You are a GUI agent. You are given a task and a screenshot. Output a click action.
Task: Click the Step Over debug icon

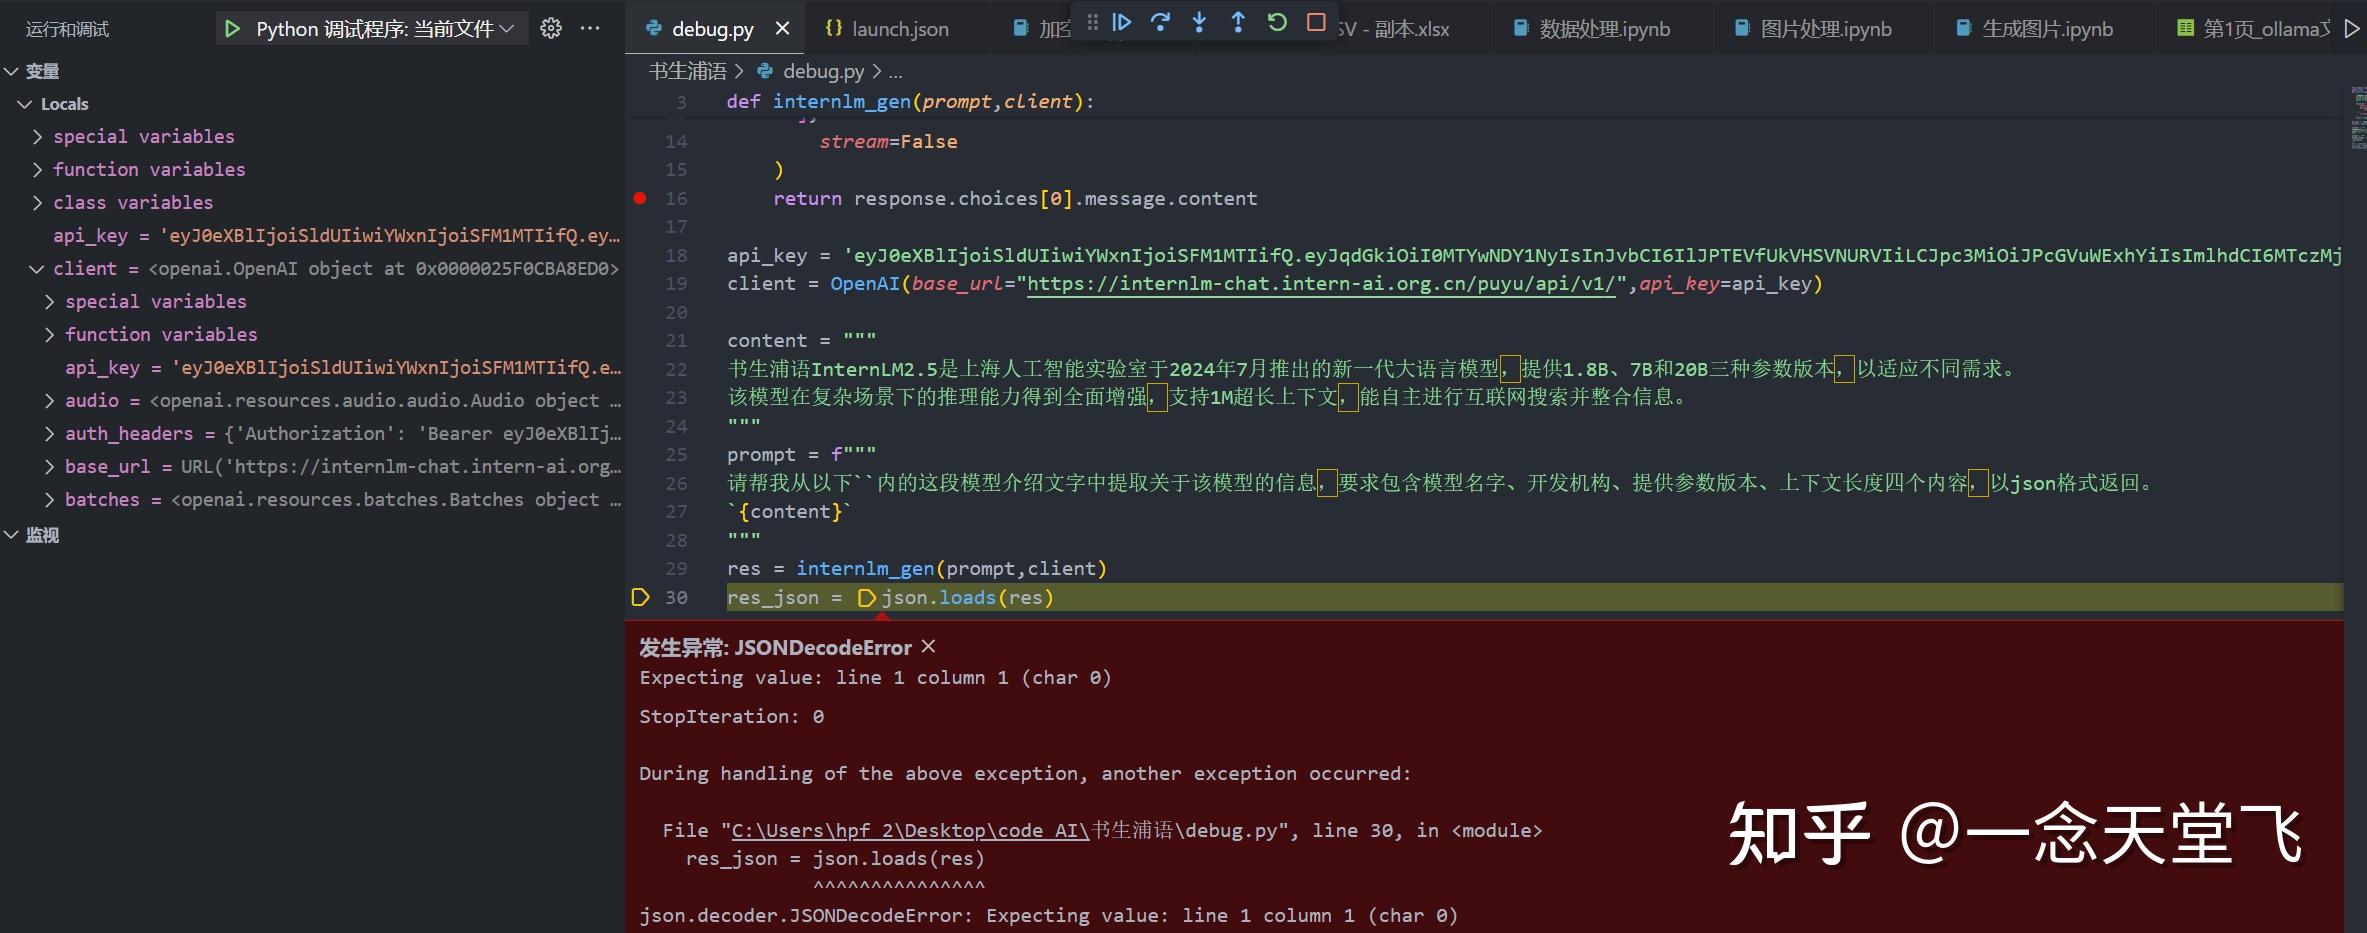(x=1160, y=21)
